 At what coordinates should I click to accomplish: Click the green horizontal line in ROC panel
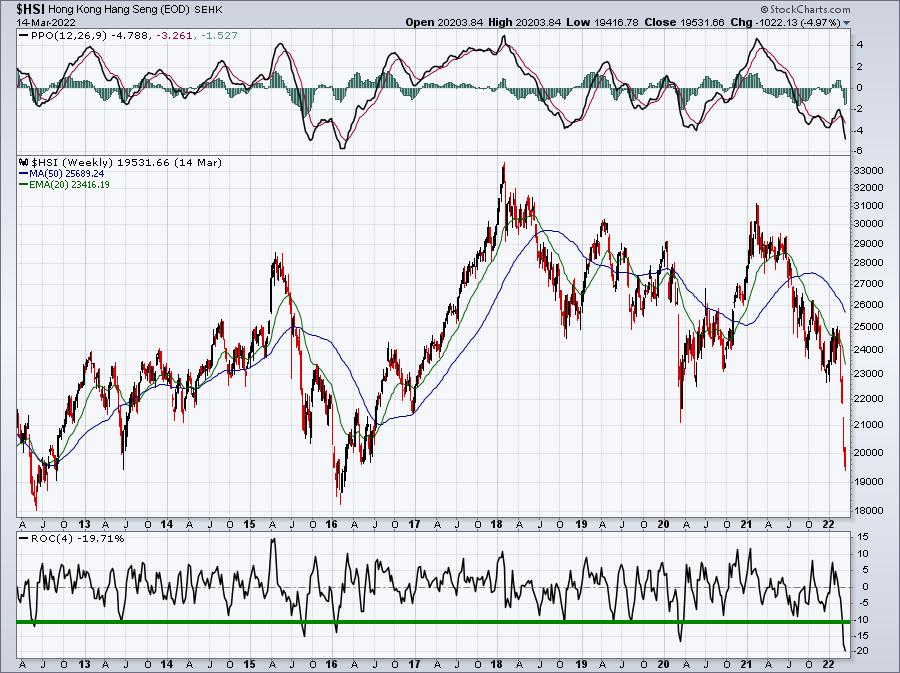pyautogui.click(x=433, y=622)
